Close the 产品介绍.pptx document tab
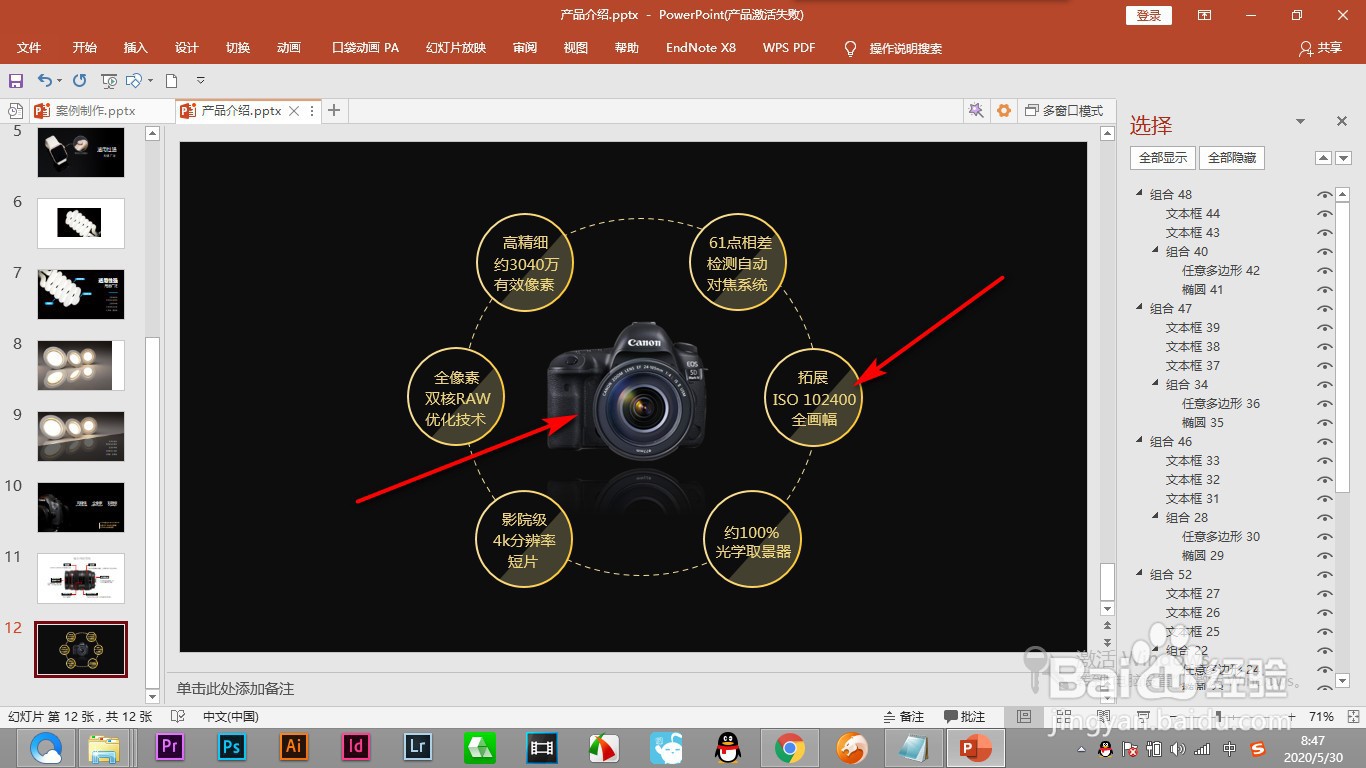Viewport: 1366px width, 768px height. (x=294, y=111)
